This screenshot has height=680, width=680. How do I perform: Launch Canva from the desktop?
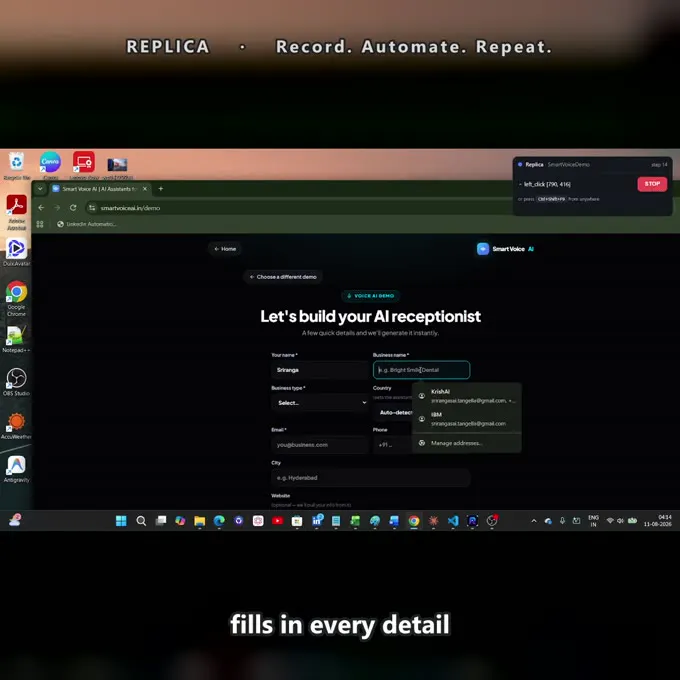coord(50,165)
